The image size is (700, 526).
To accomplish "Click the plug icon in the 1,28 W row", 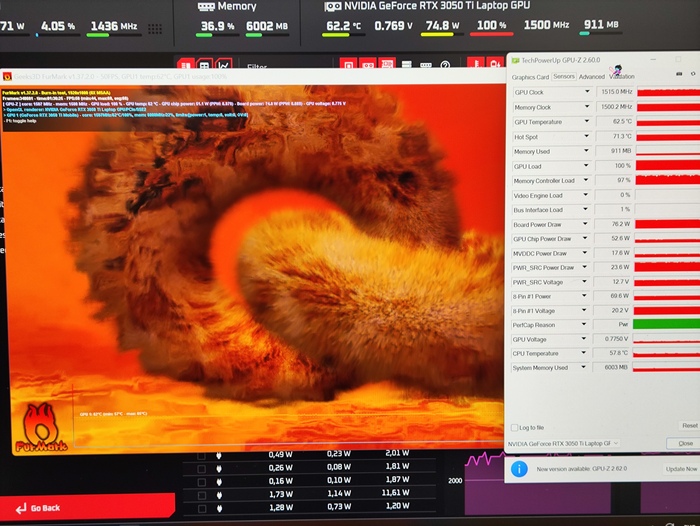I will 219,508.
